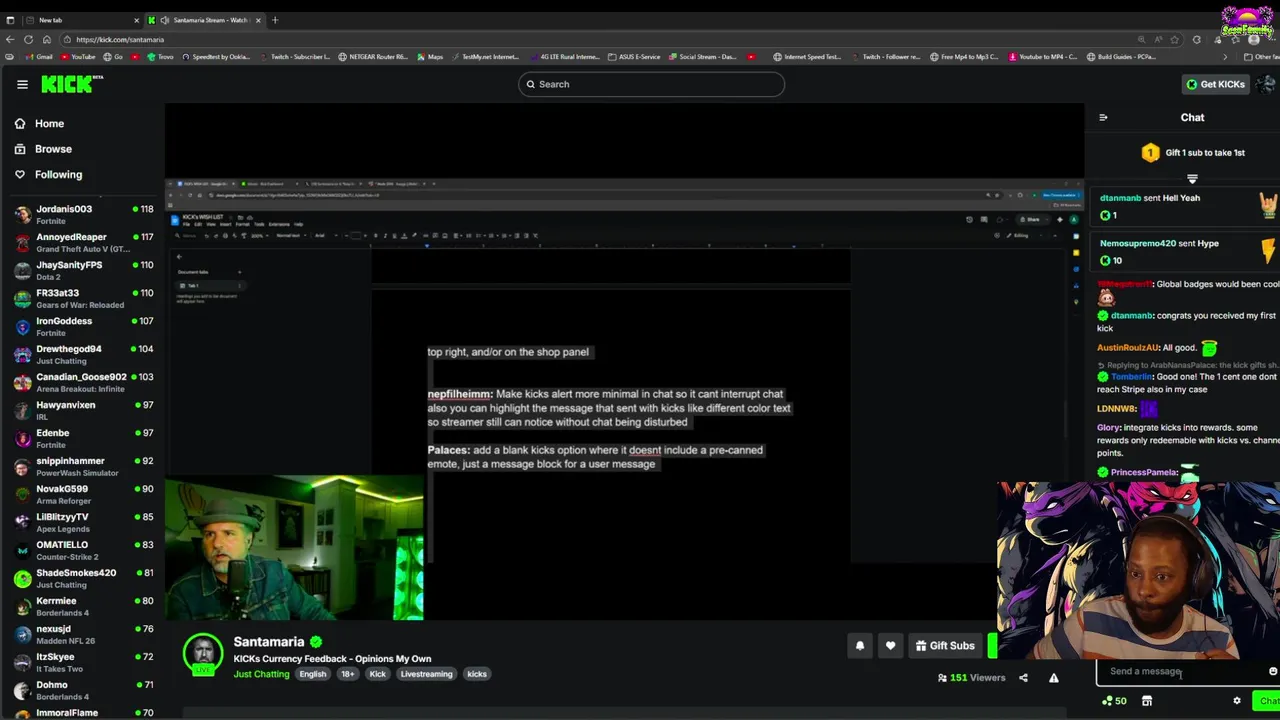This screenshot has height=720, width=1280.
Task: Click the Gift Subs button
Action: click(945, 646)
